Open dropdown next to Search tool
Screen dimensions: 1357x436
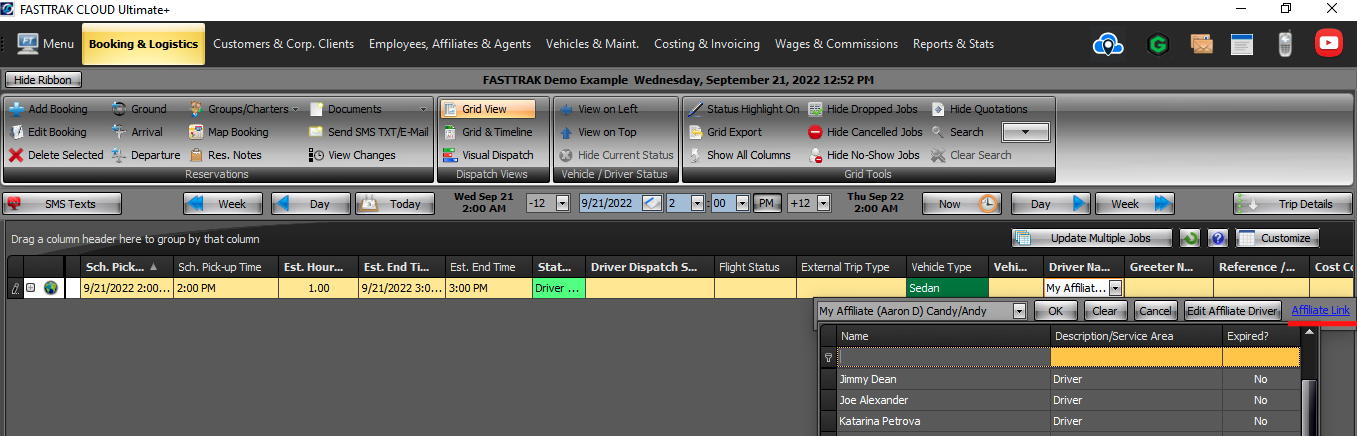(x=1025, y=132)
